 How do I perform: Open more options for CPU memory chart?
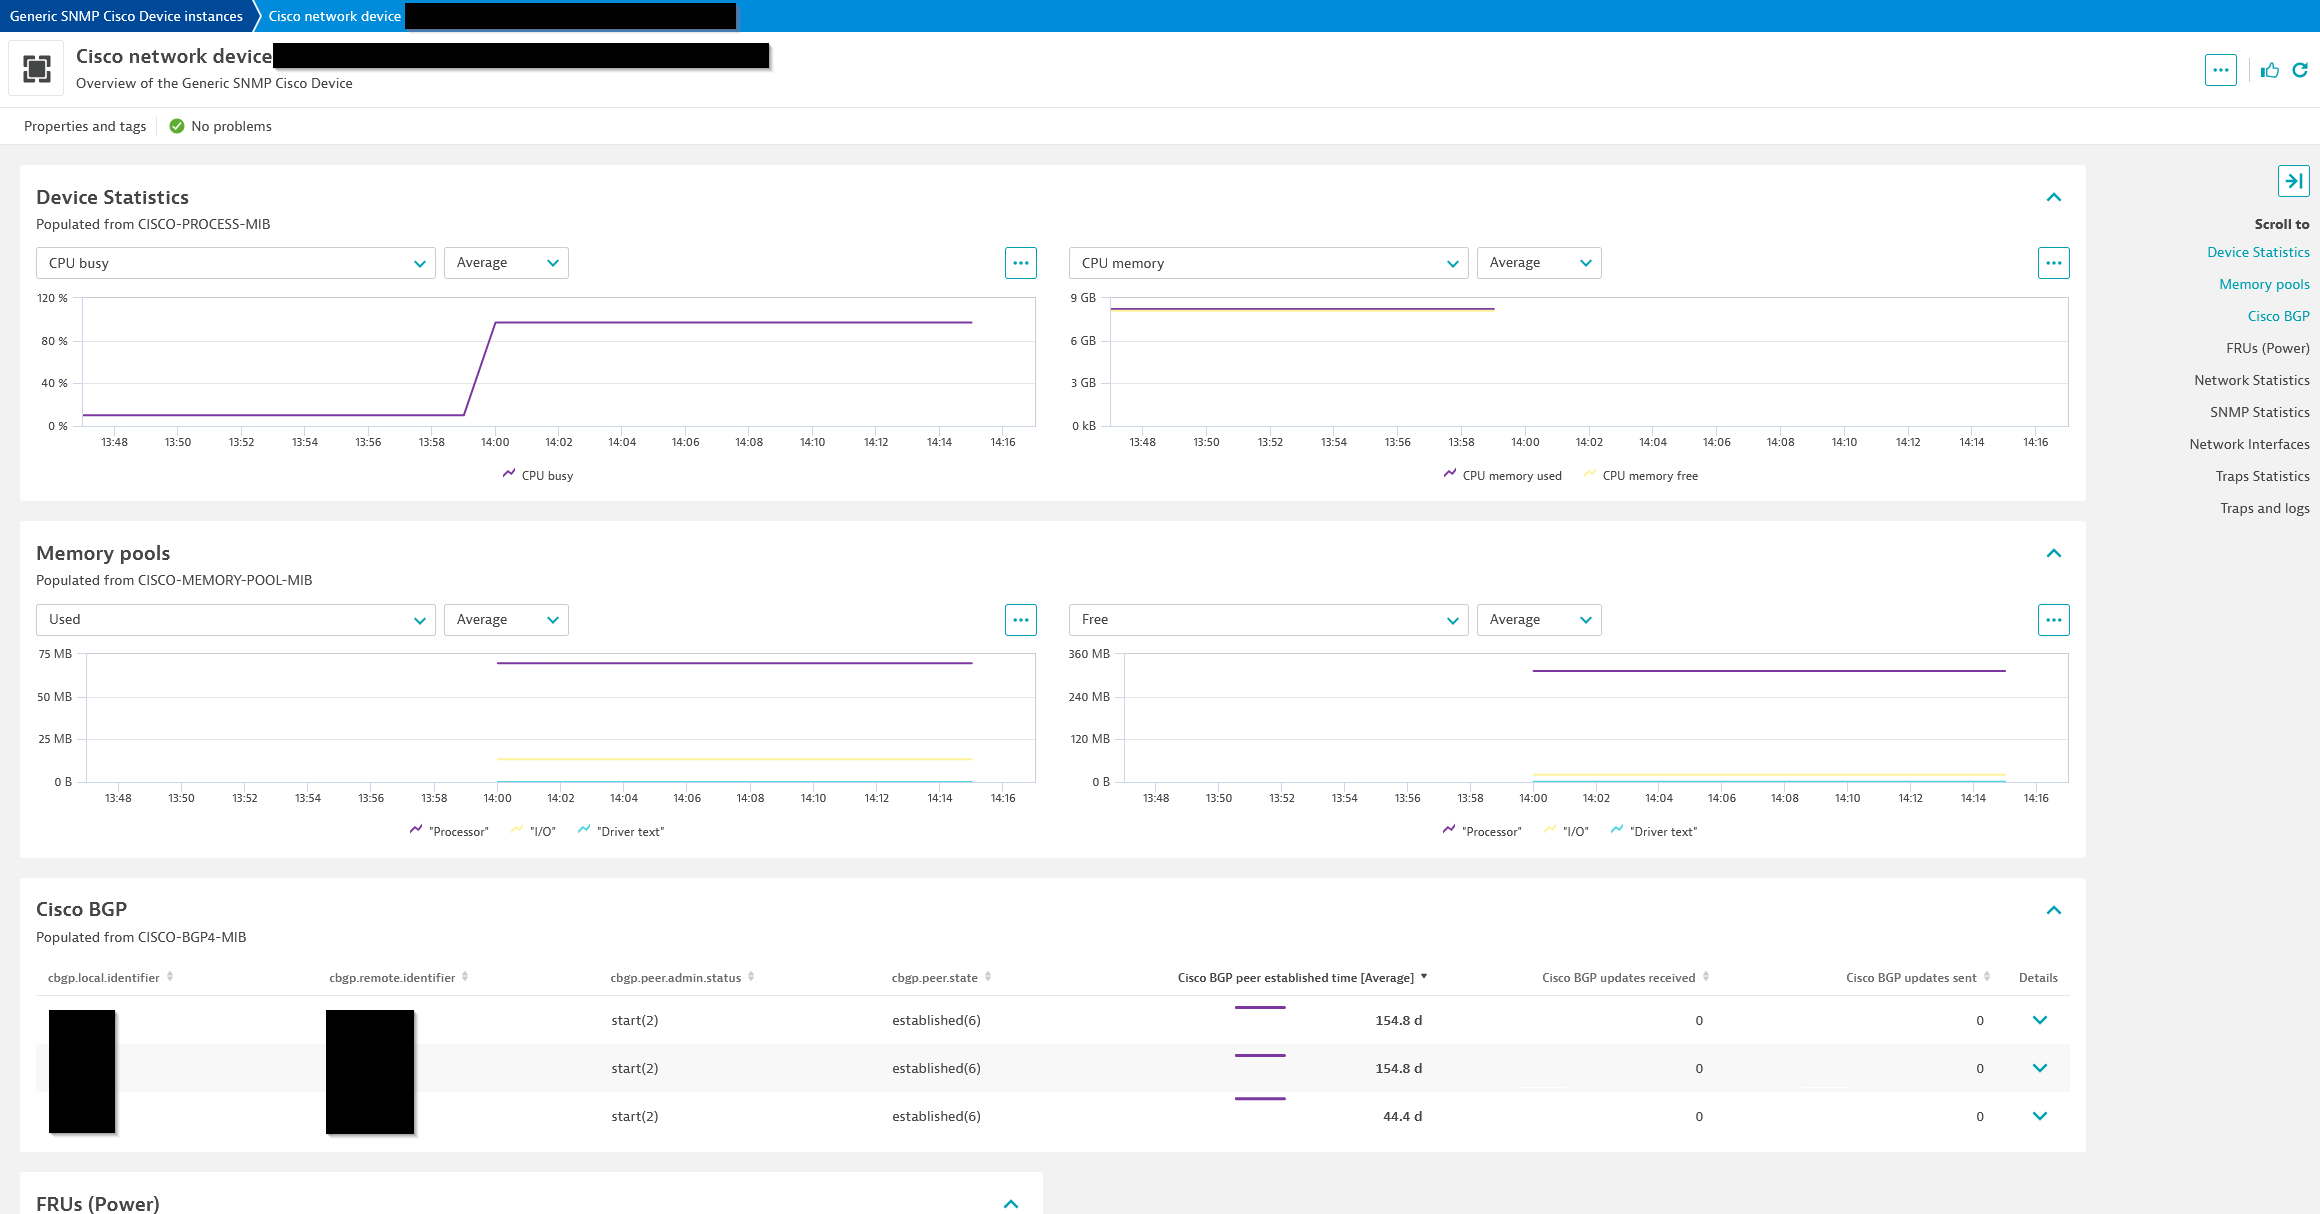pyautogui.click(x=2053, y=263)
